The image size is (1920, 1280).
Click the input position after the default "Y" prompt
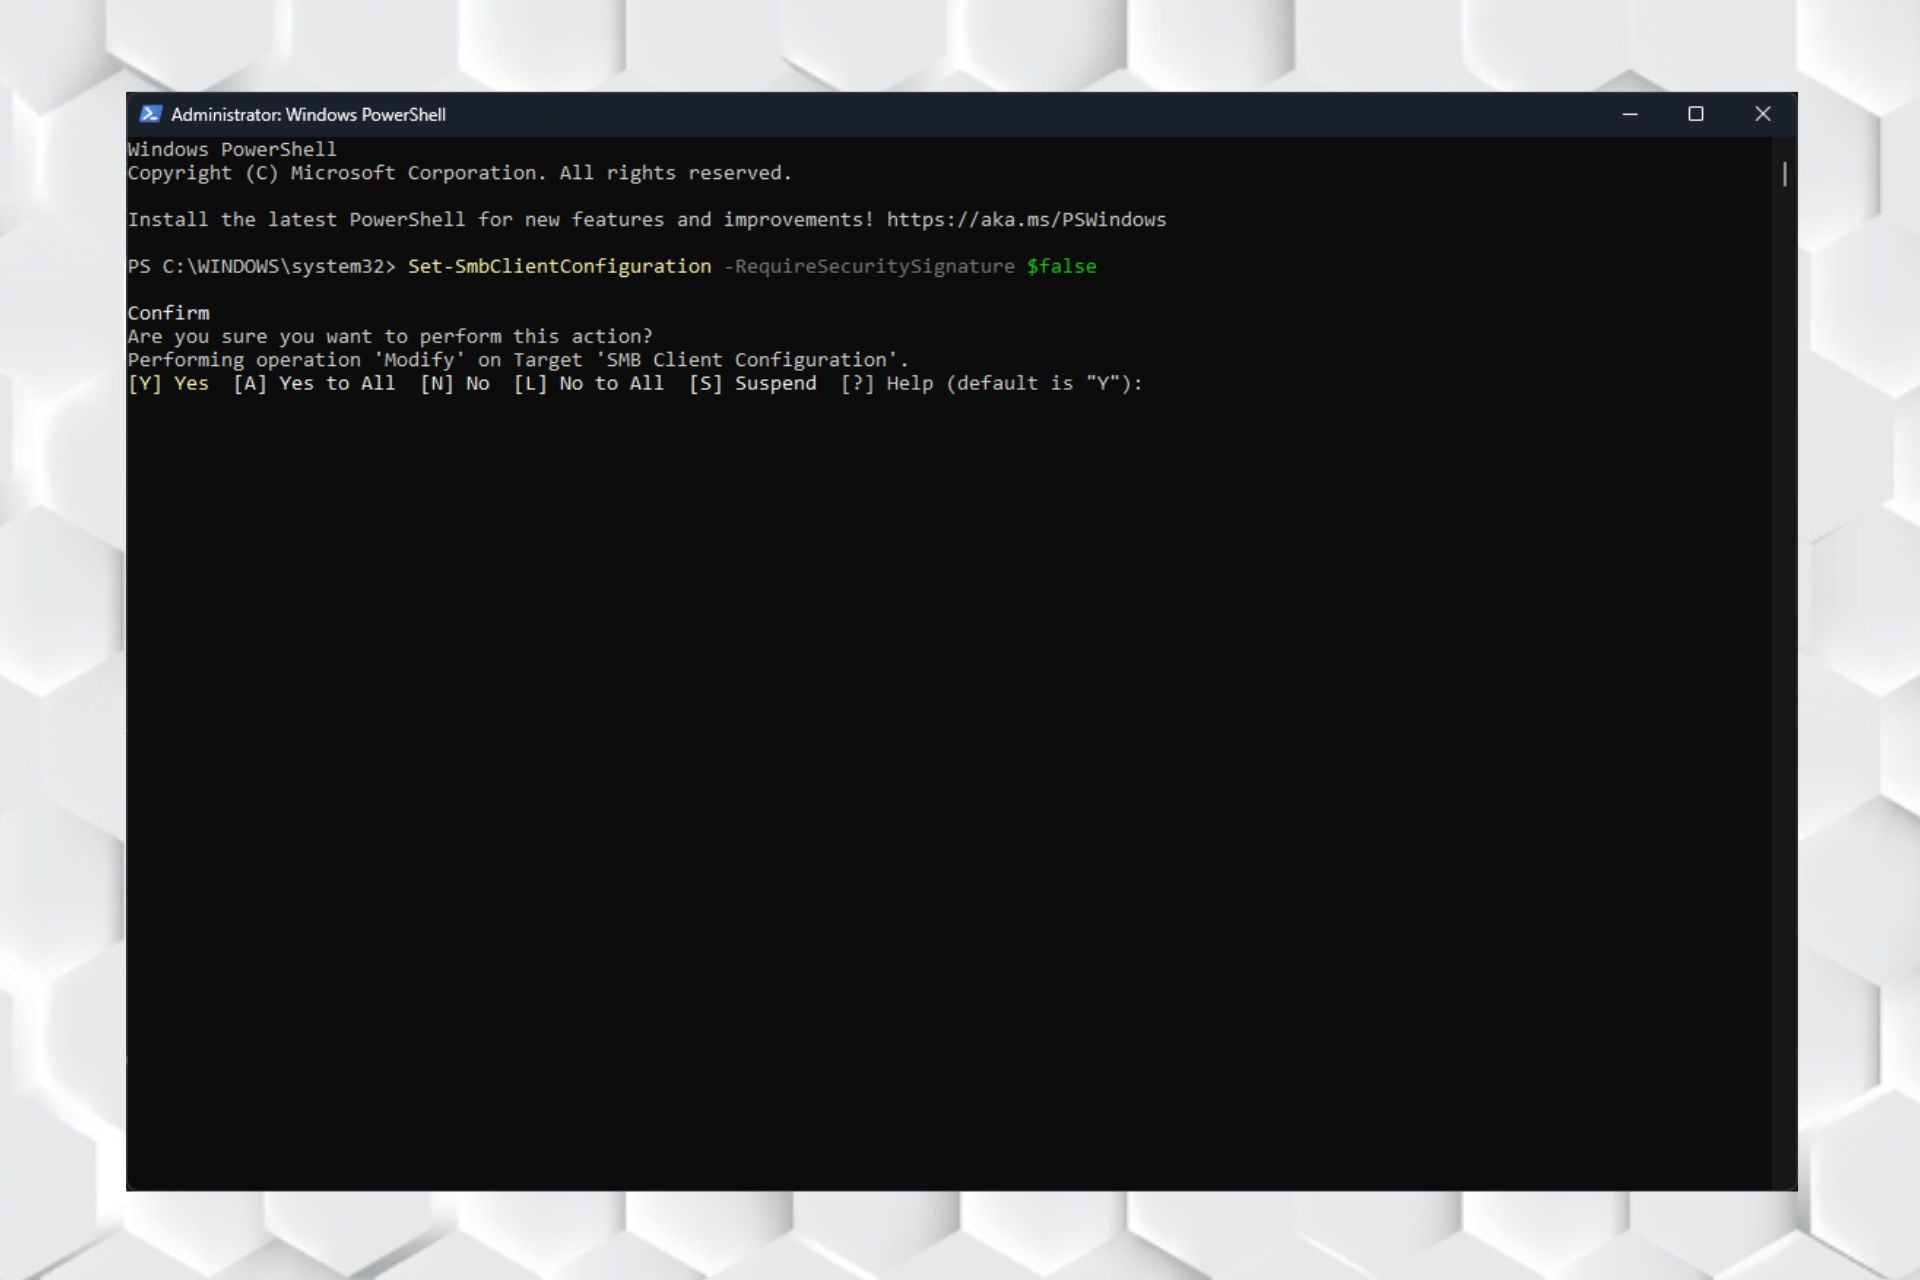point(1156,384)
